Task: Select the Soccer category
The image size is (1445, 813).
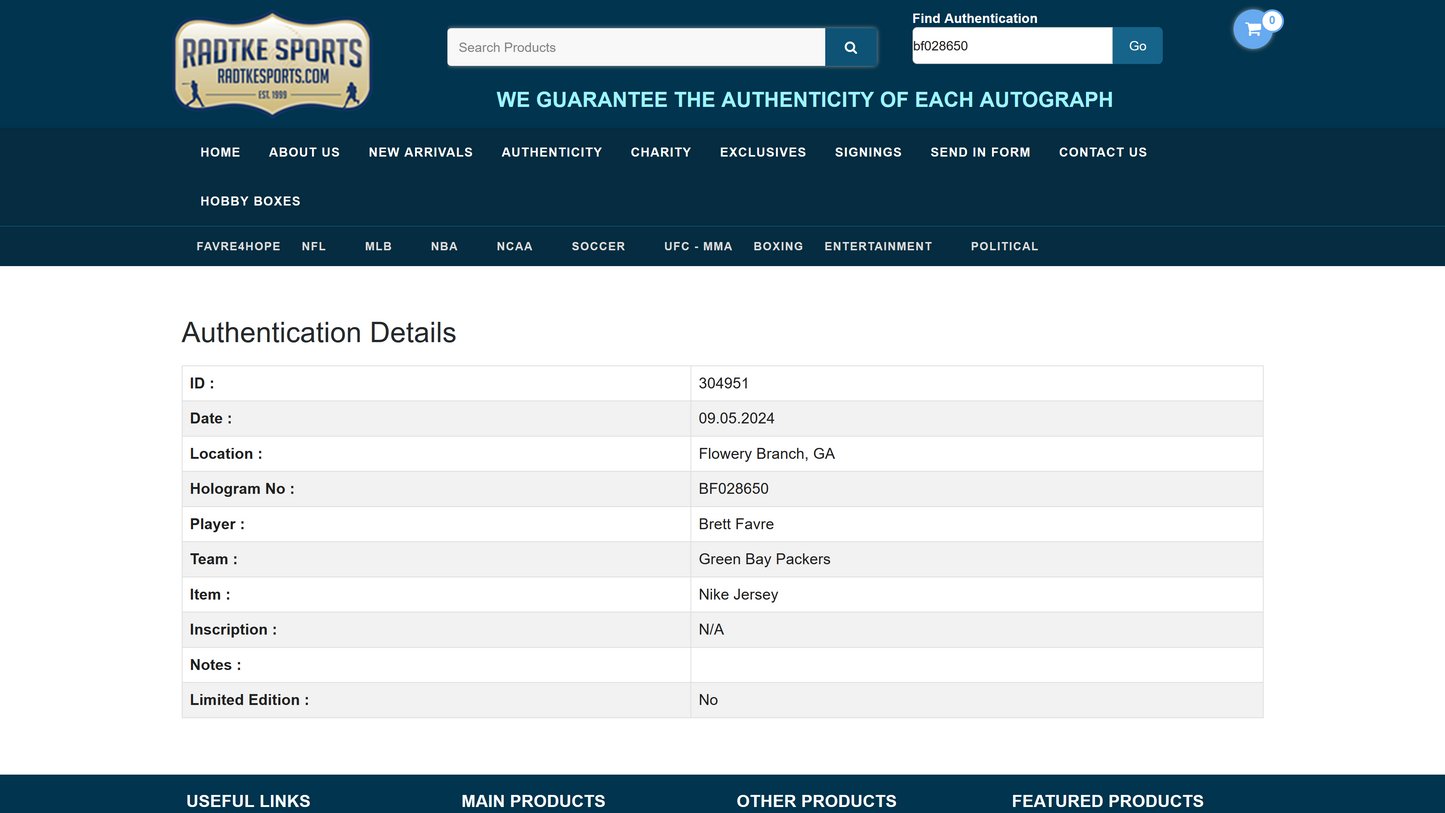Action: (598, 246)
